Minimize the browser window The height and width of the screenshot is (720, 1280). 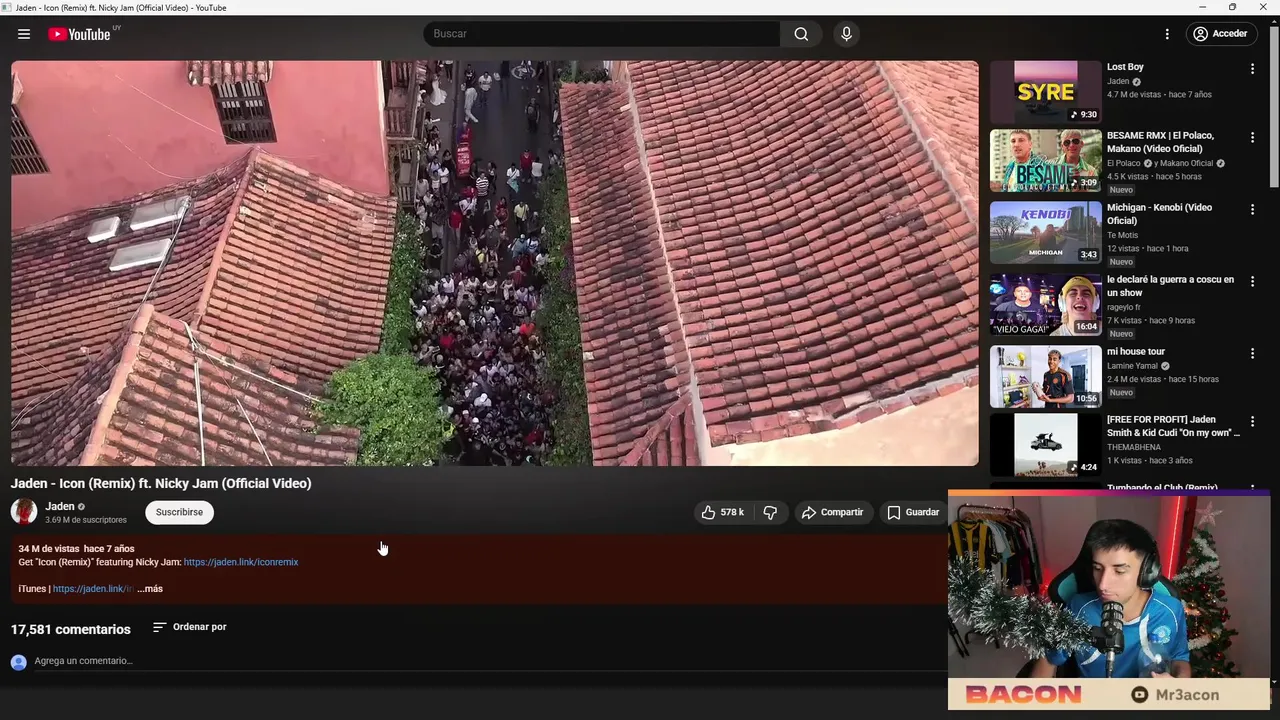click(x=1203, y=7)
